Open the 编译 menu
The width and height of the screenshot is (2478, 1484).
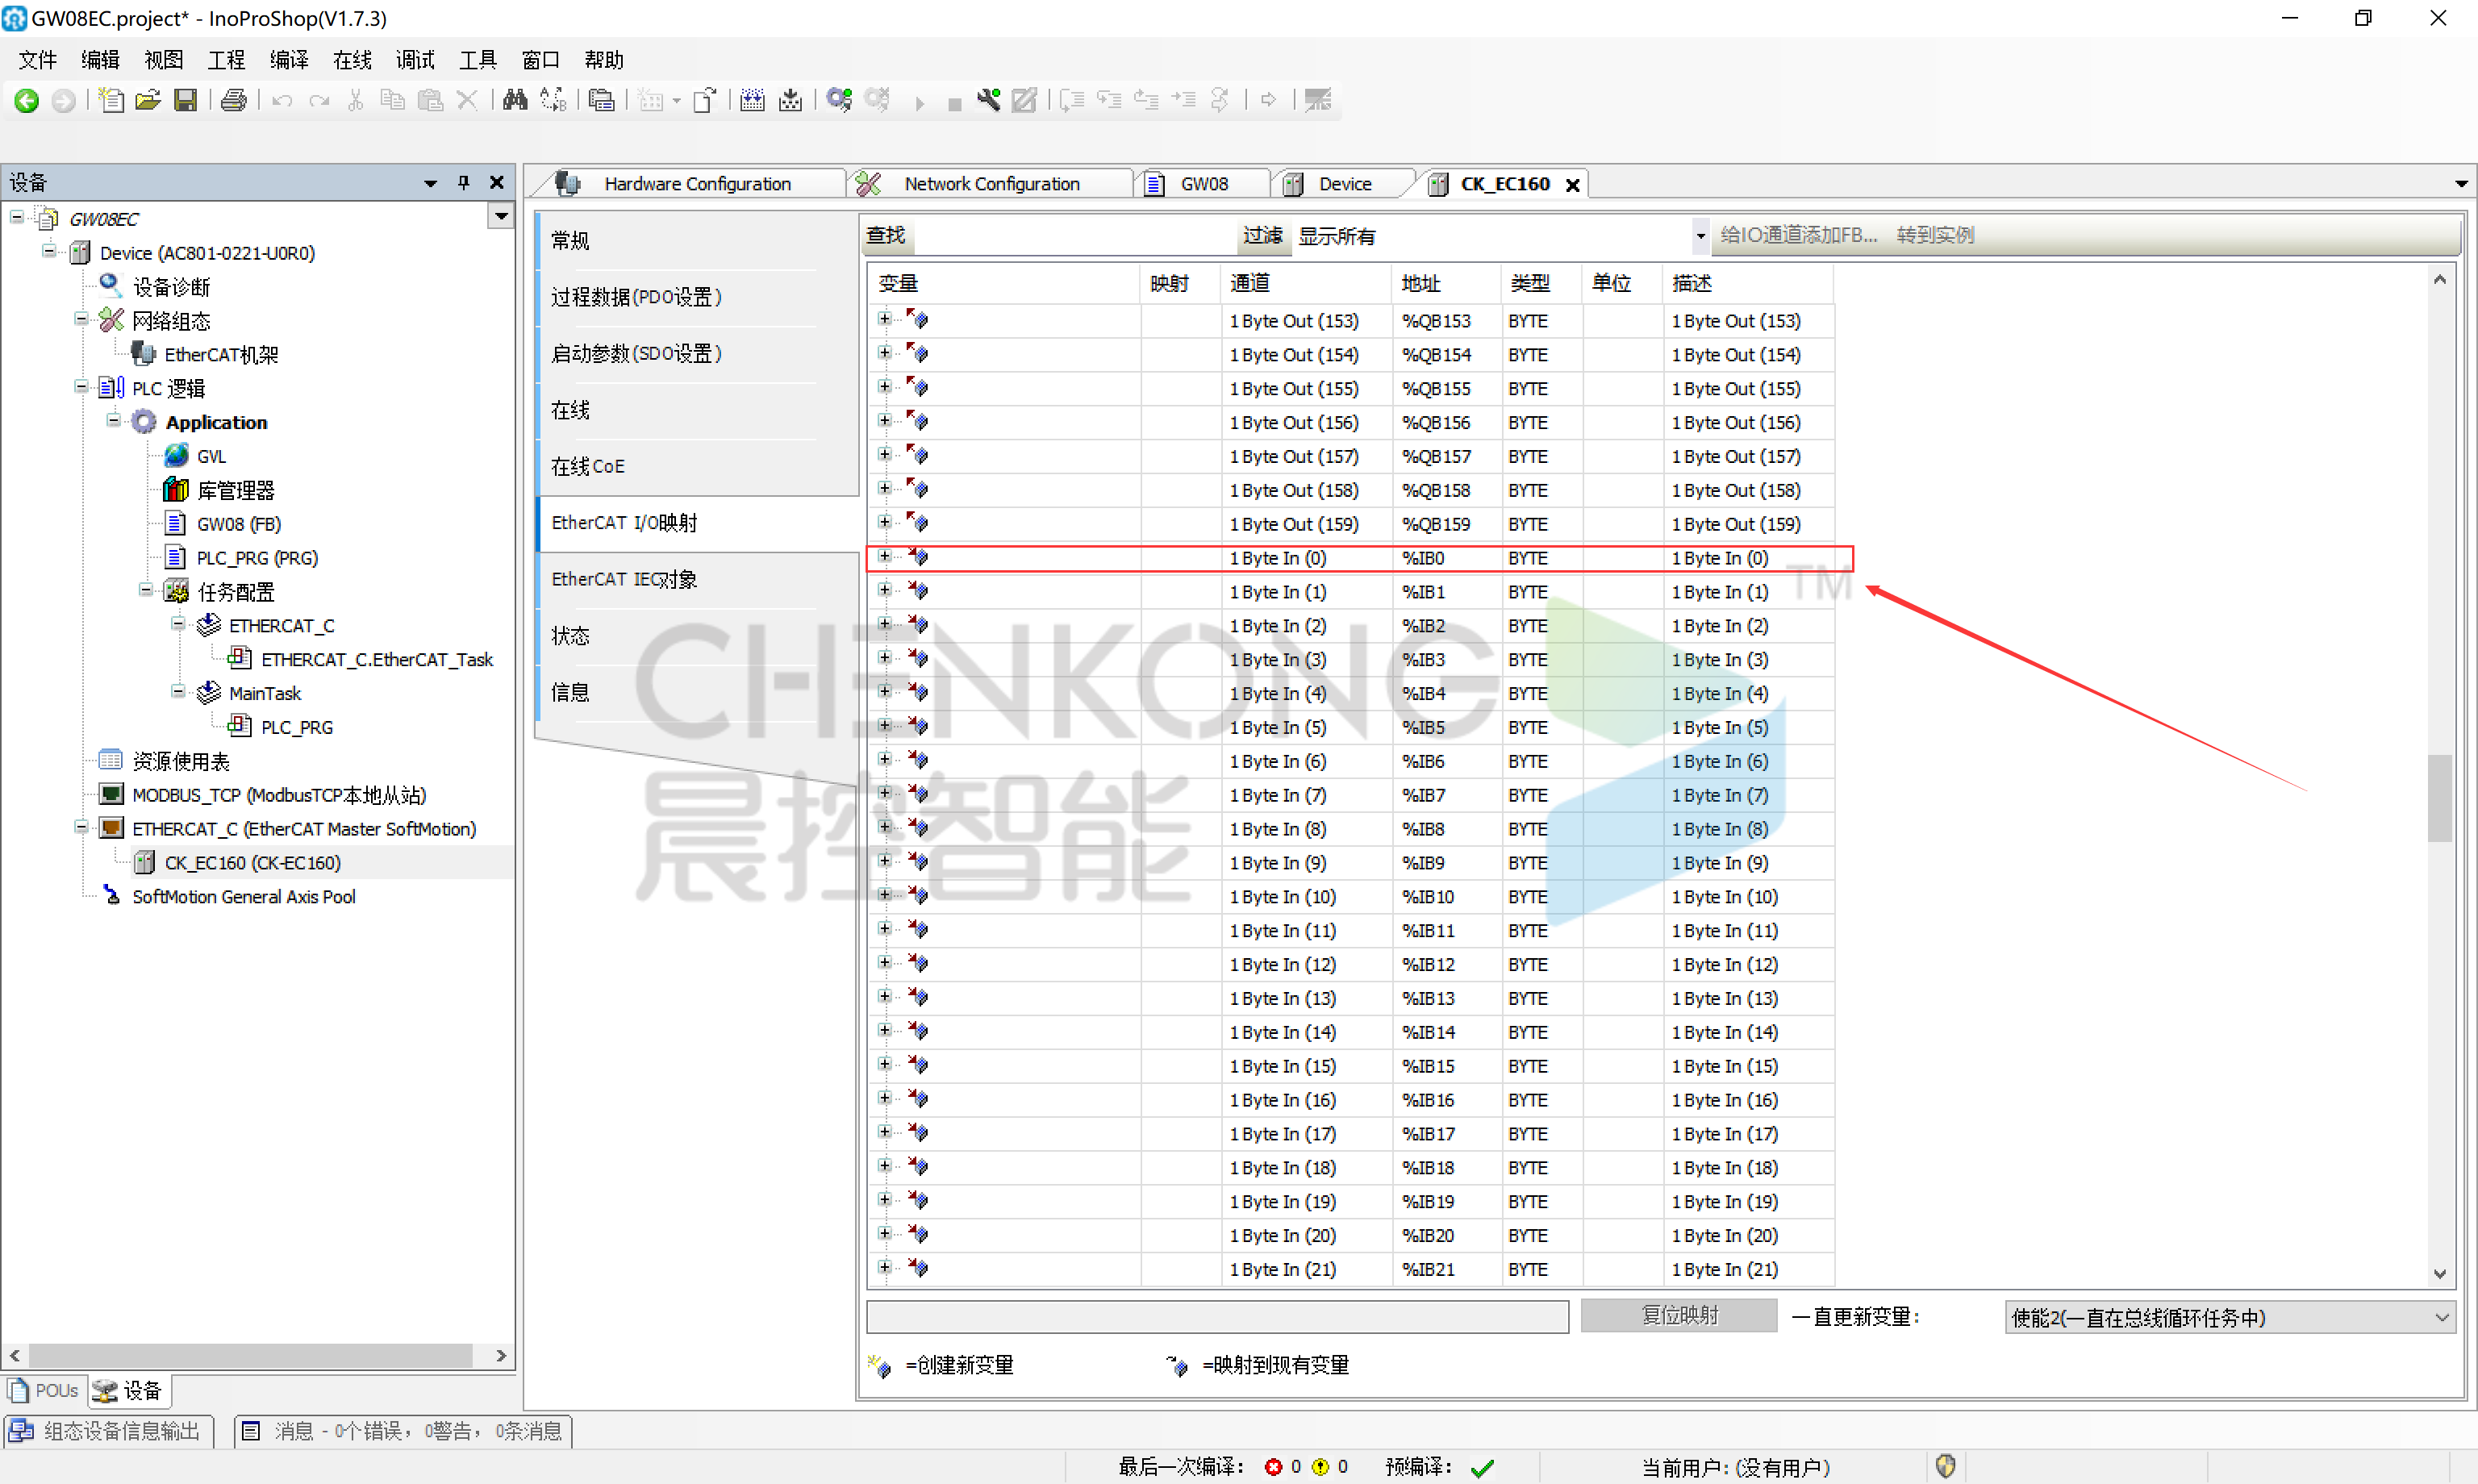click(x=288, y=60)
